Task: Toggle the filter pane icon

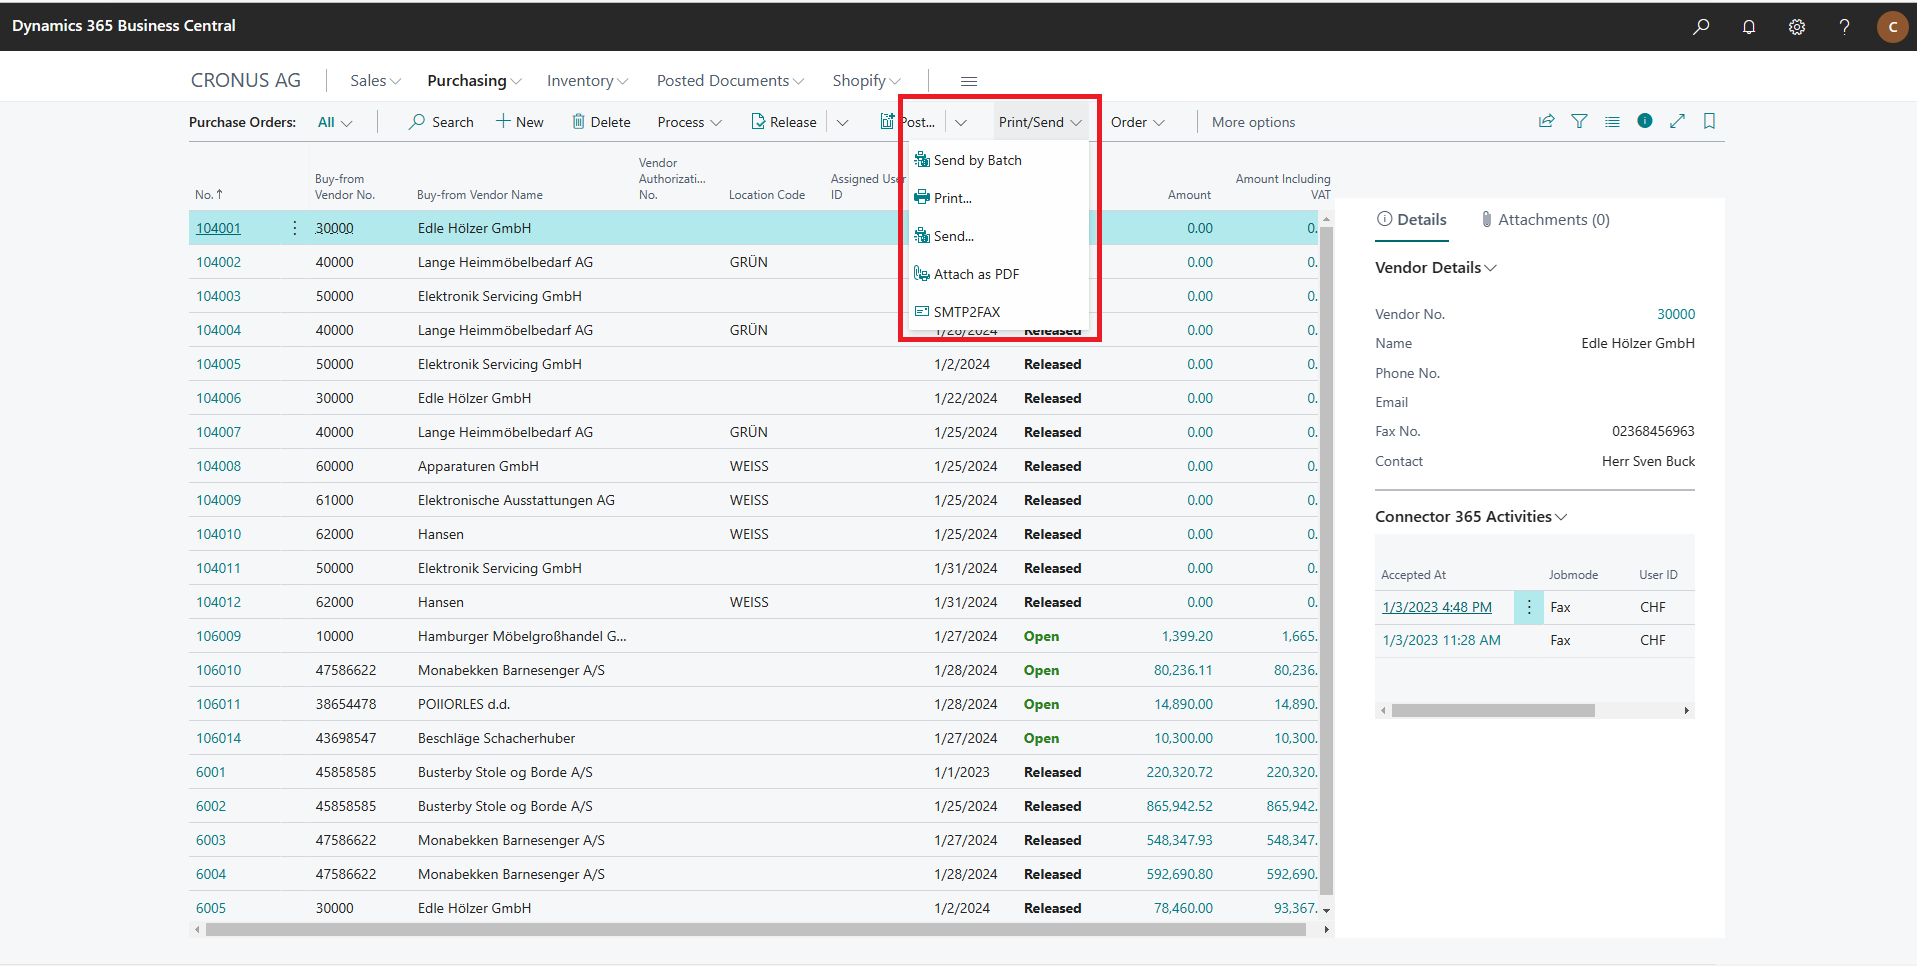Action: [1579, 121]
